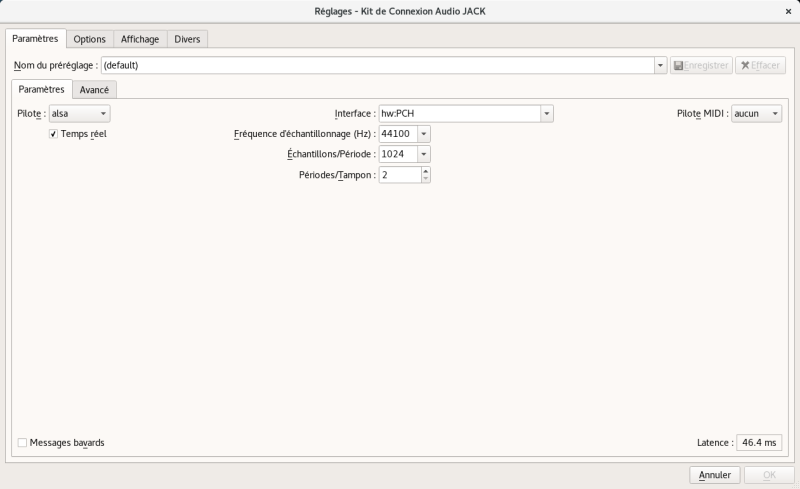Expand the Échantillons/Période dropdown arrow
The height and width of the screenshot is (489, 800).
[x=423, y=154]
